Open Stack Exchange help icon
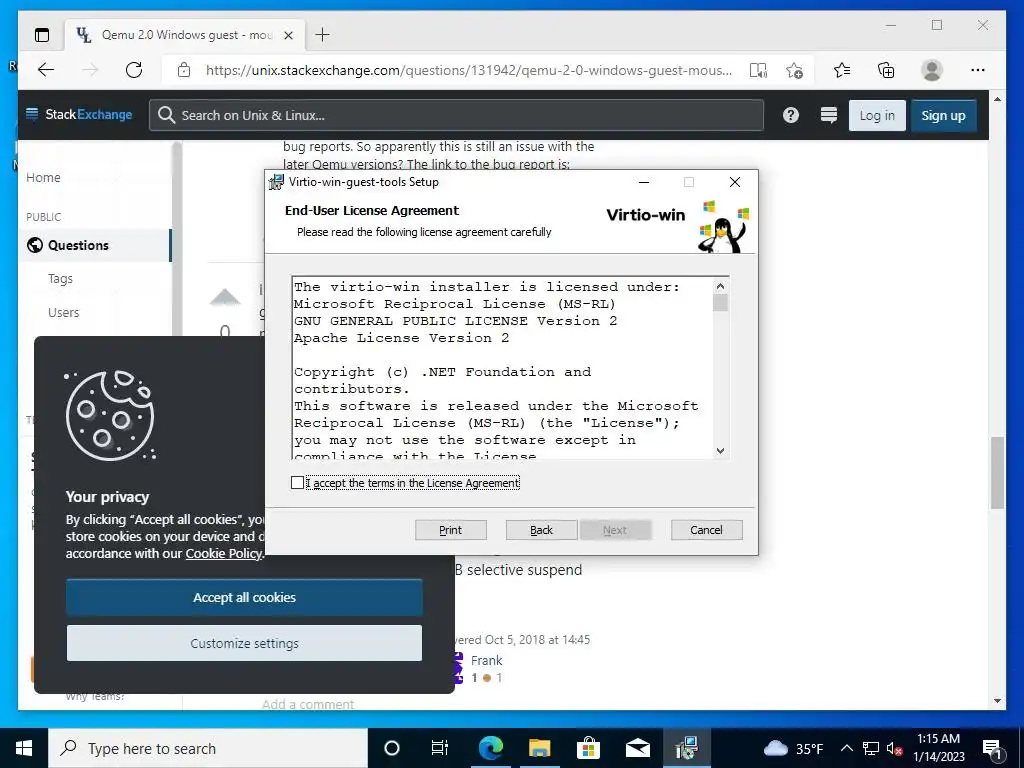 [x=791, y=115]
